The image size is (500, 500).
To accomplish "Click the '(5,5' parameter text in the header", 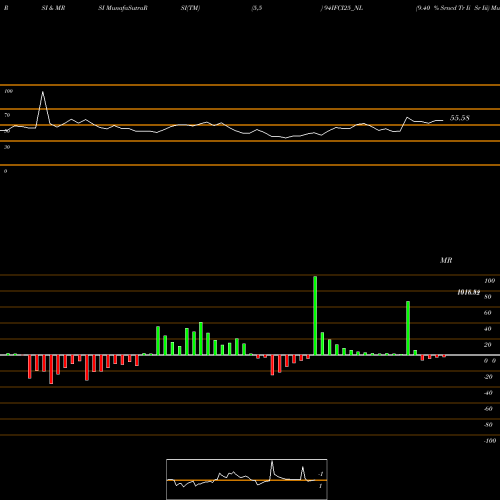I will (257, 8).
